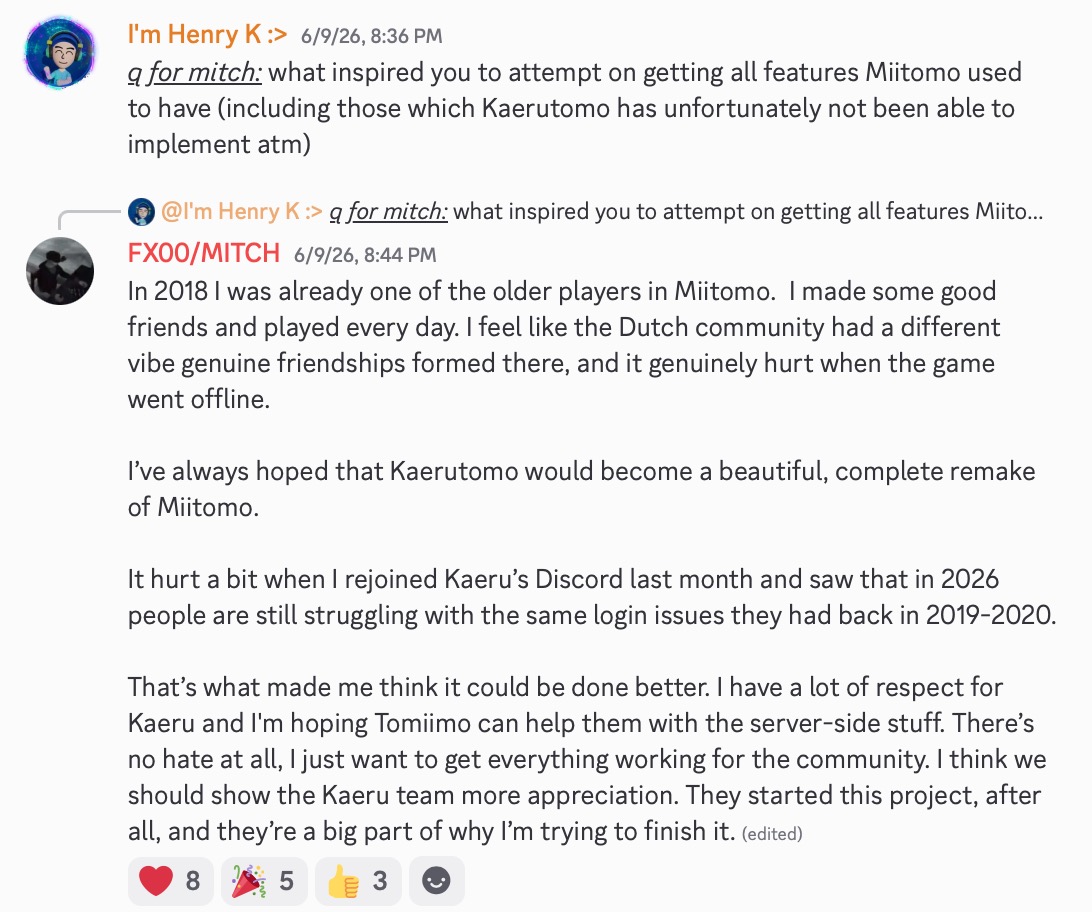Open the add reaction smiley picker
Screen dimensions: 1092x912
(x=437, y=881)
